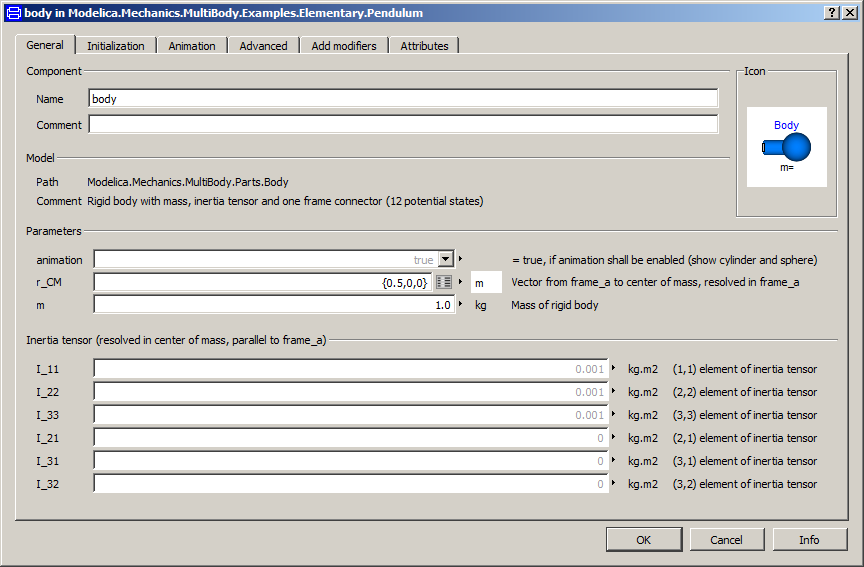Switch to the Advanced tab
Screen dimensions: 864x567
click(x=263, y=46)
